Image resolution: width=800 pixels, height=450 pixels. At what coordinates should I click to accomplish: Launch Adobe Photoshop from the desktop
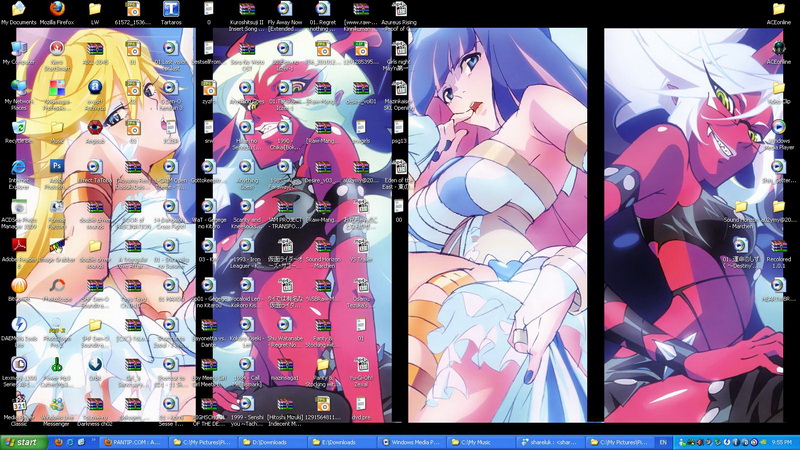[57, 174]
